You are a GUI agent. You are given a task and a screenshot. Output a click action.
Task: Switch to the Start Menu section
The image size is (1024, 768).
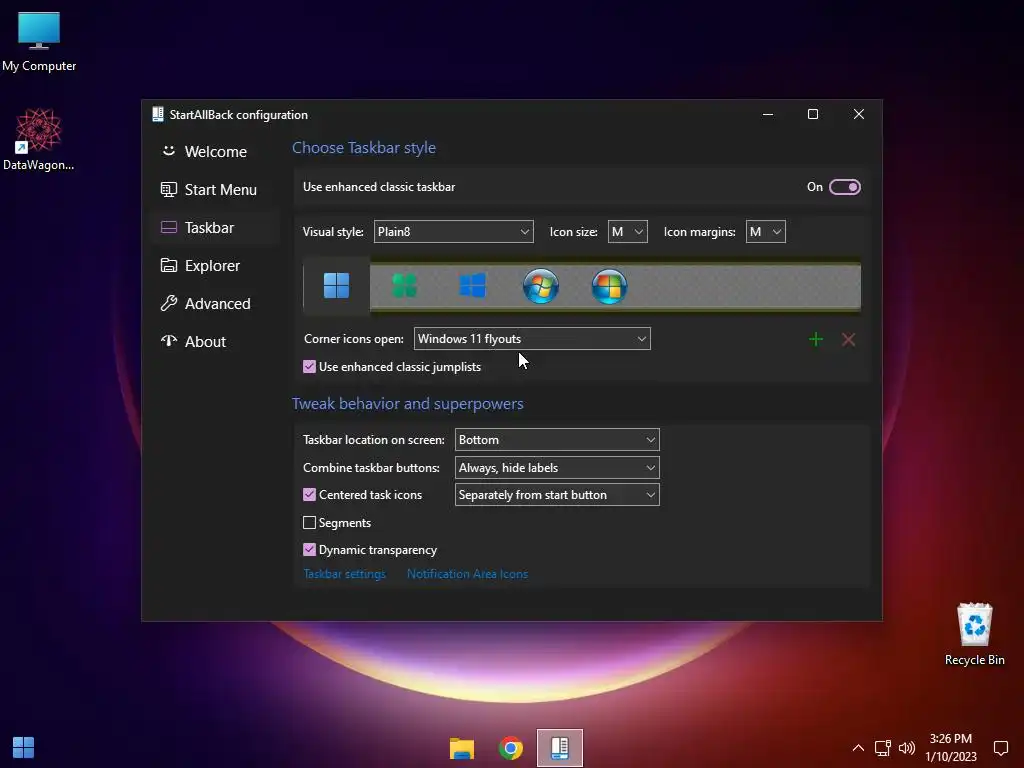(215, 189)
